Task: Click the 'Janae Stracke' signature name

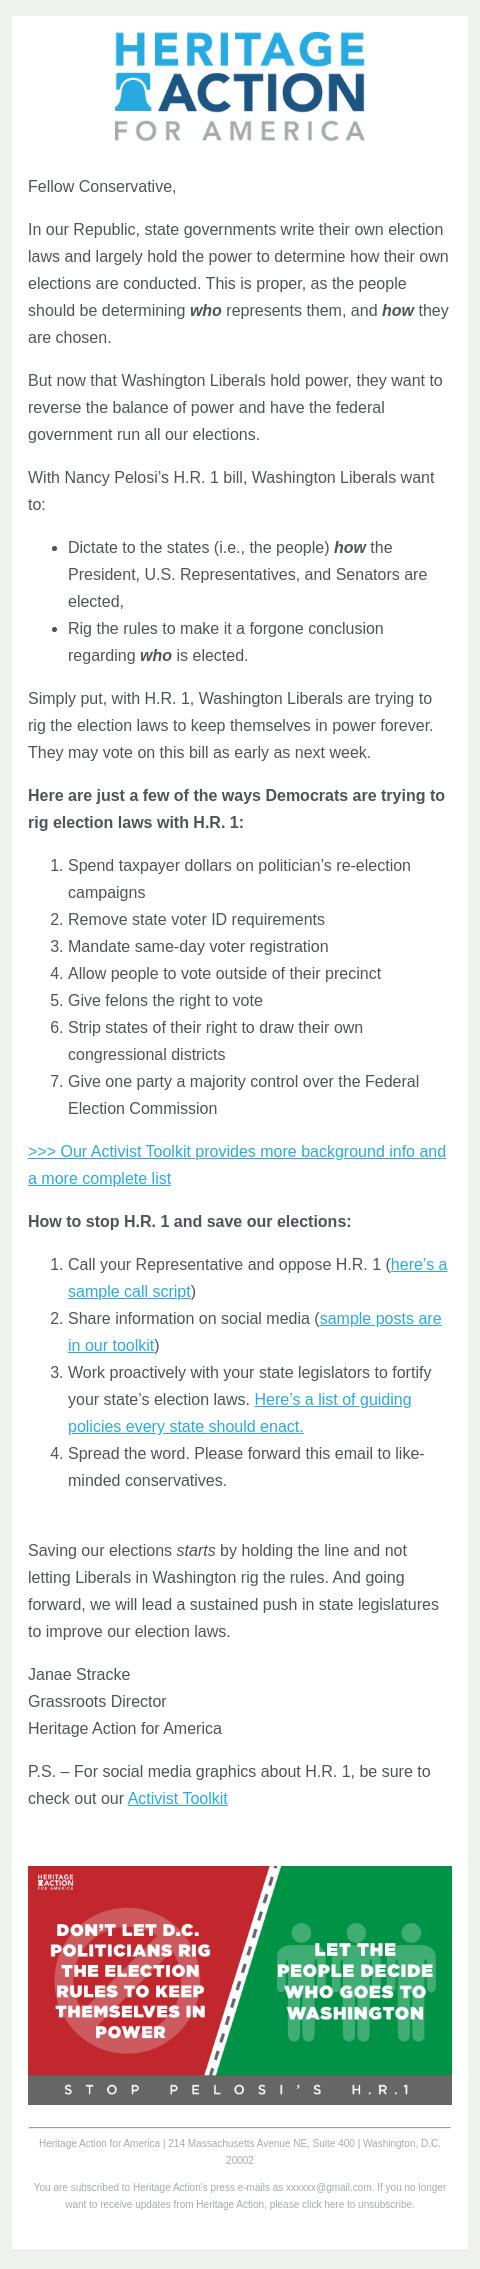Action: coord(79,1674)
